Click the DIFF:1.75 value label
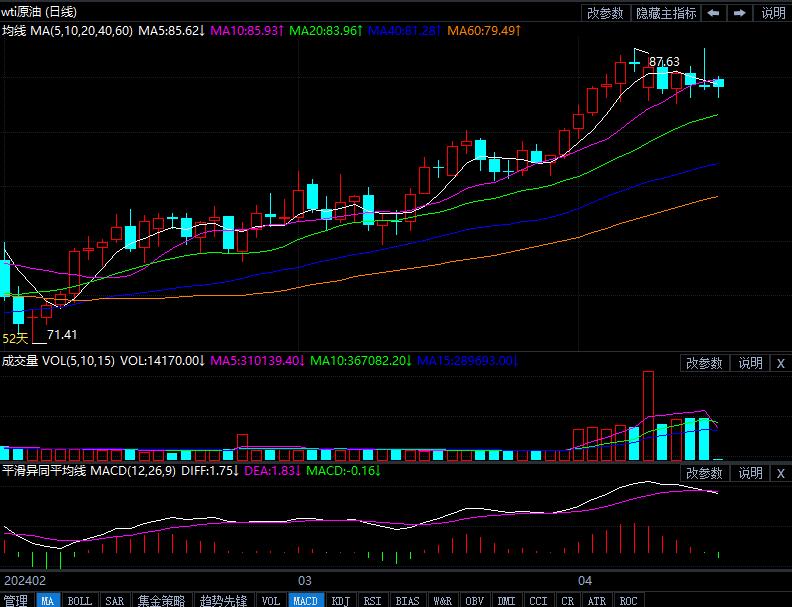The image size is (792, 607). coord(210,471)
